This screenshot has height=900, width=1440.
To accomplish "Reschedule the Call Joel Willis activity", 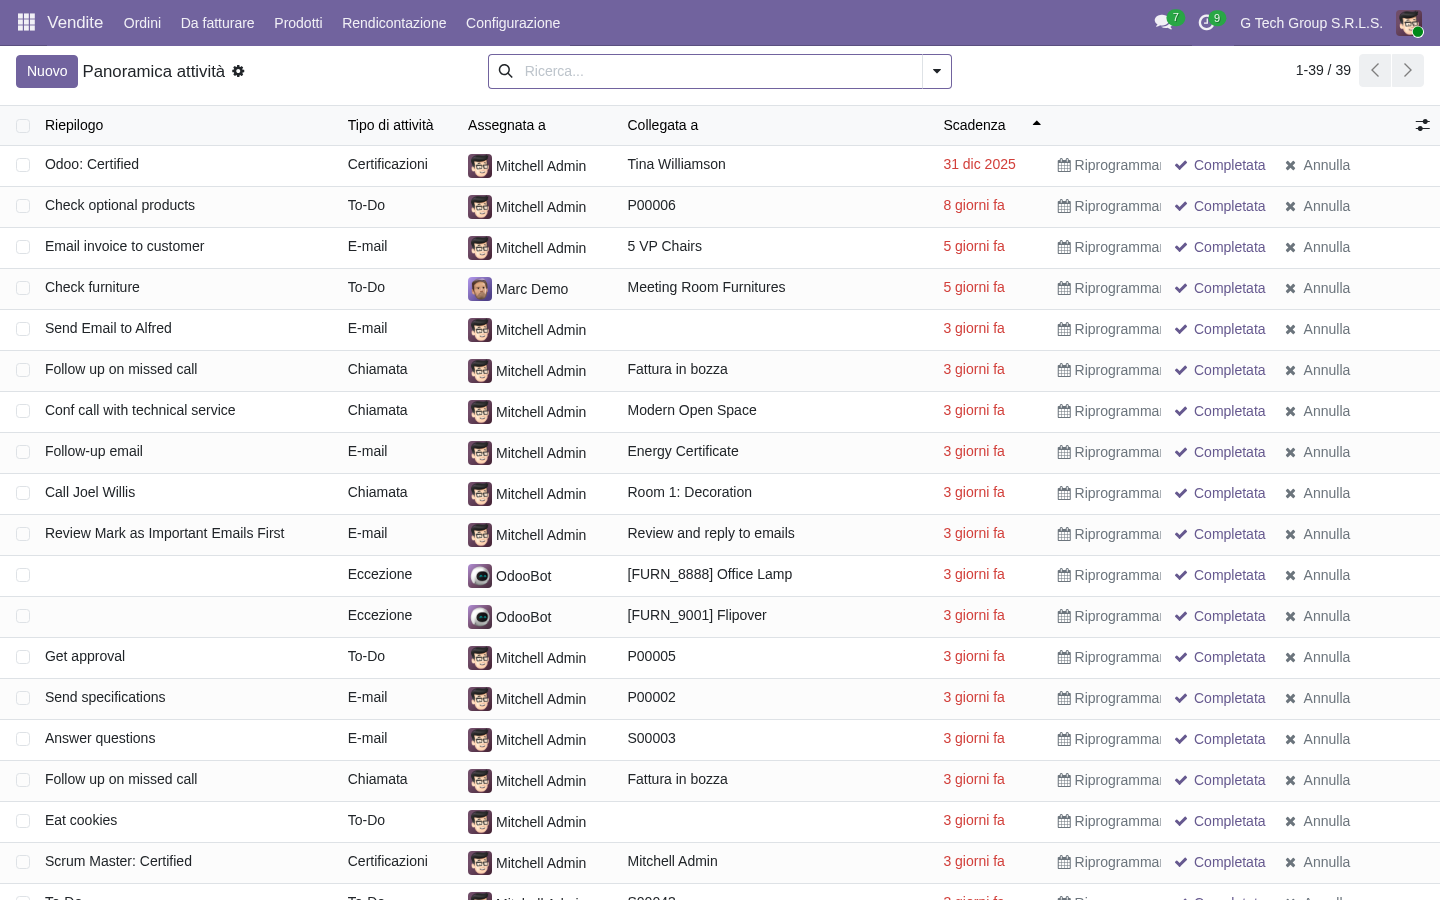I will 1109,493.
